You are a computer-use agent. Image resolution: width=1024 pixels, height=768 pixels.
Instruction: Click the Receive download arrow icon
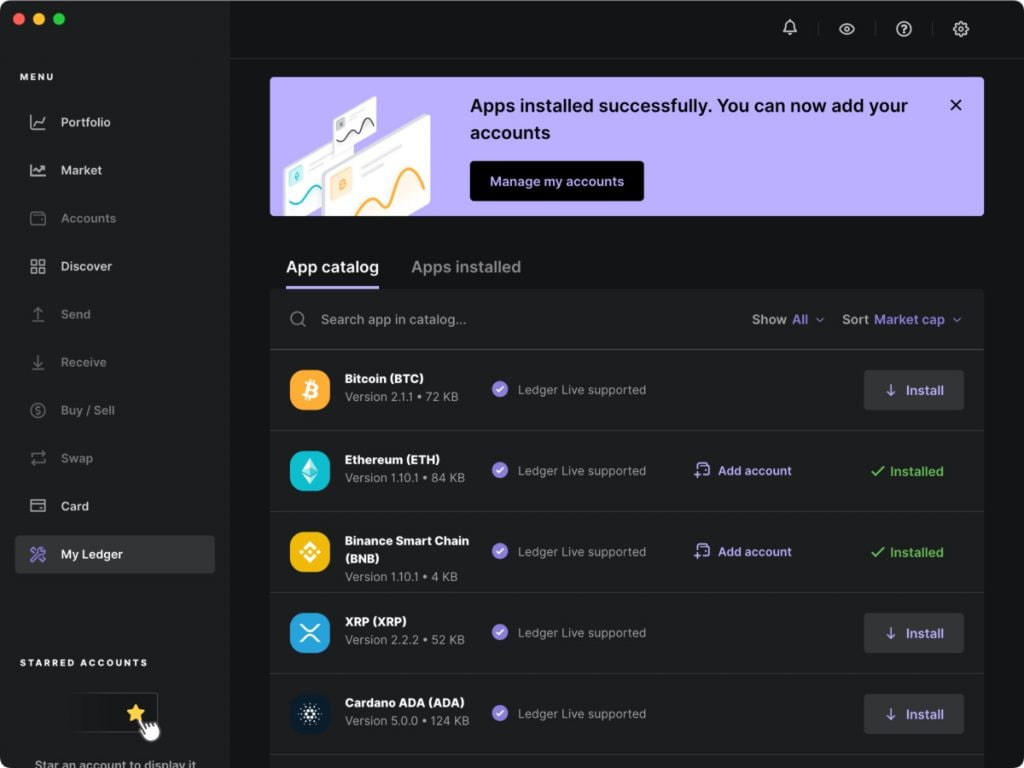[38, 362]
